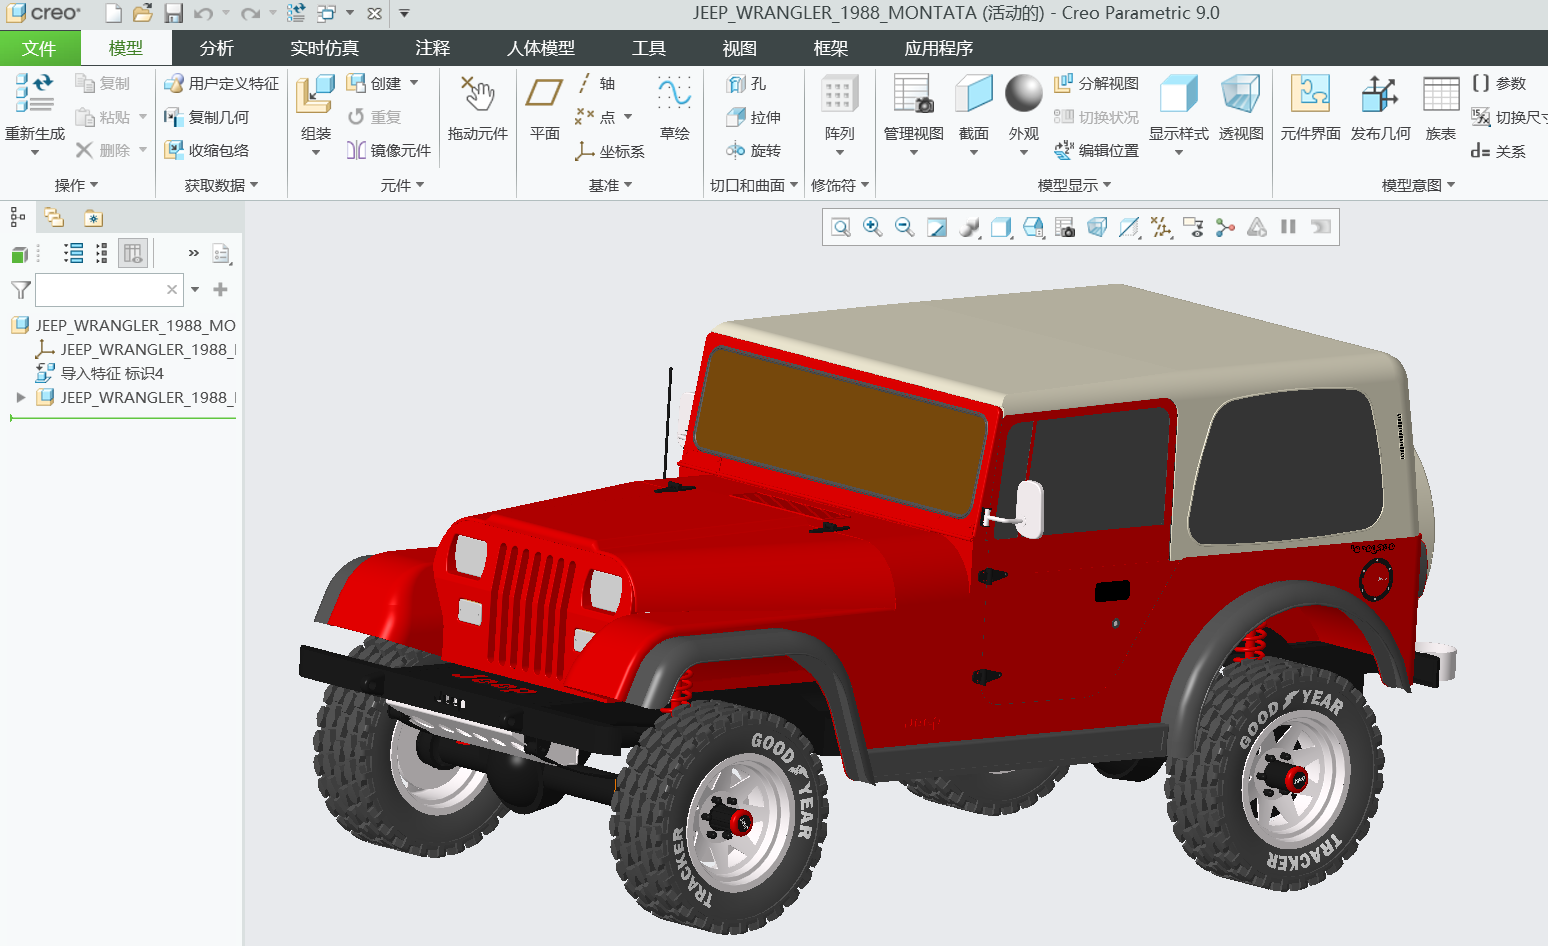The image size is (1548, 946).
Task: Click the 拉伸 extrude tool
Action: point(754,117)
